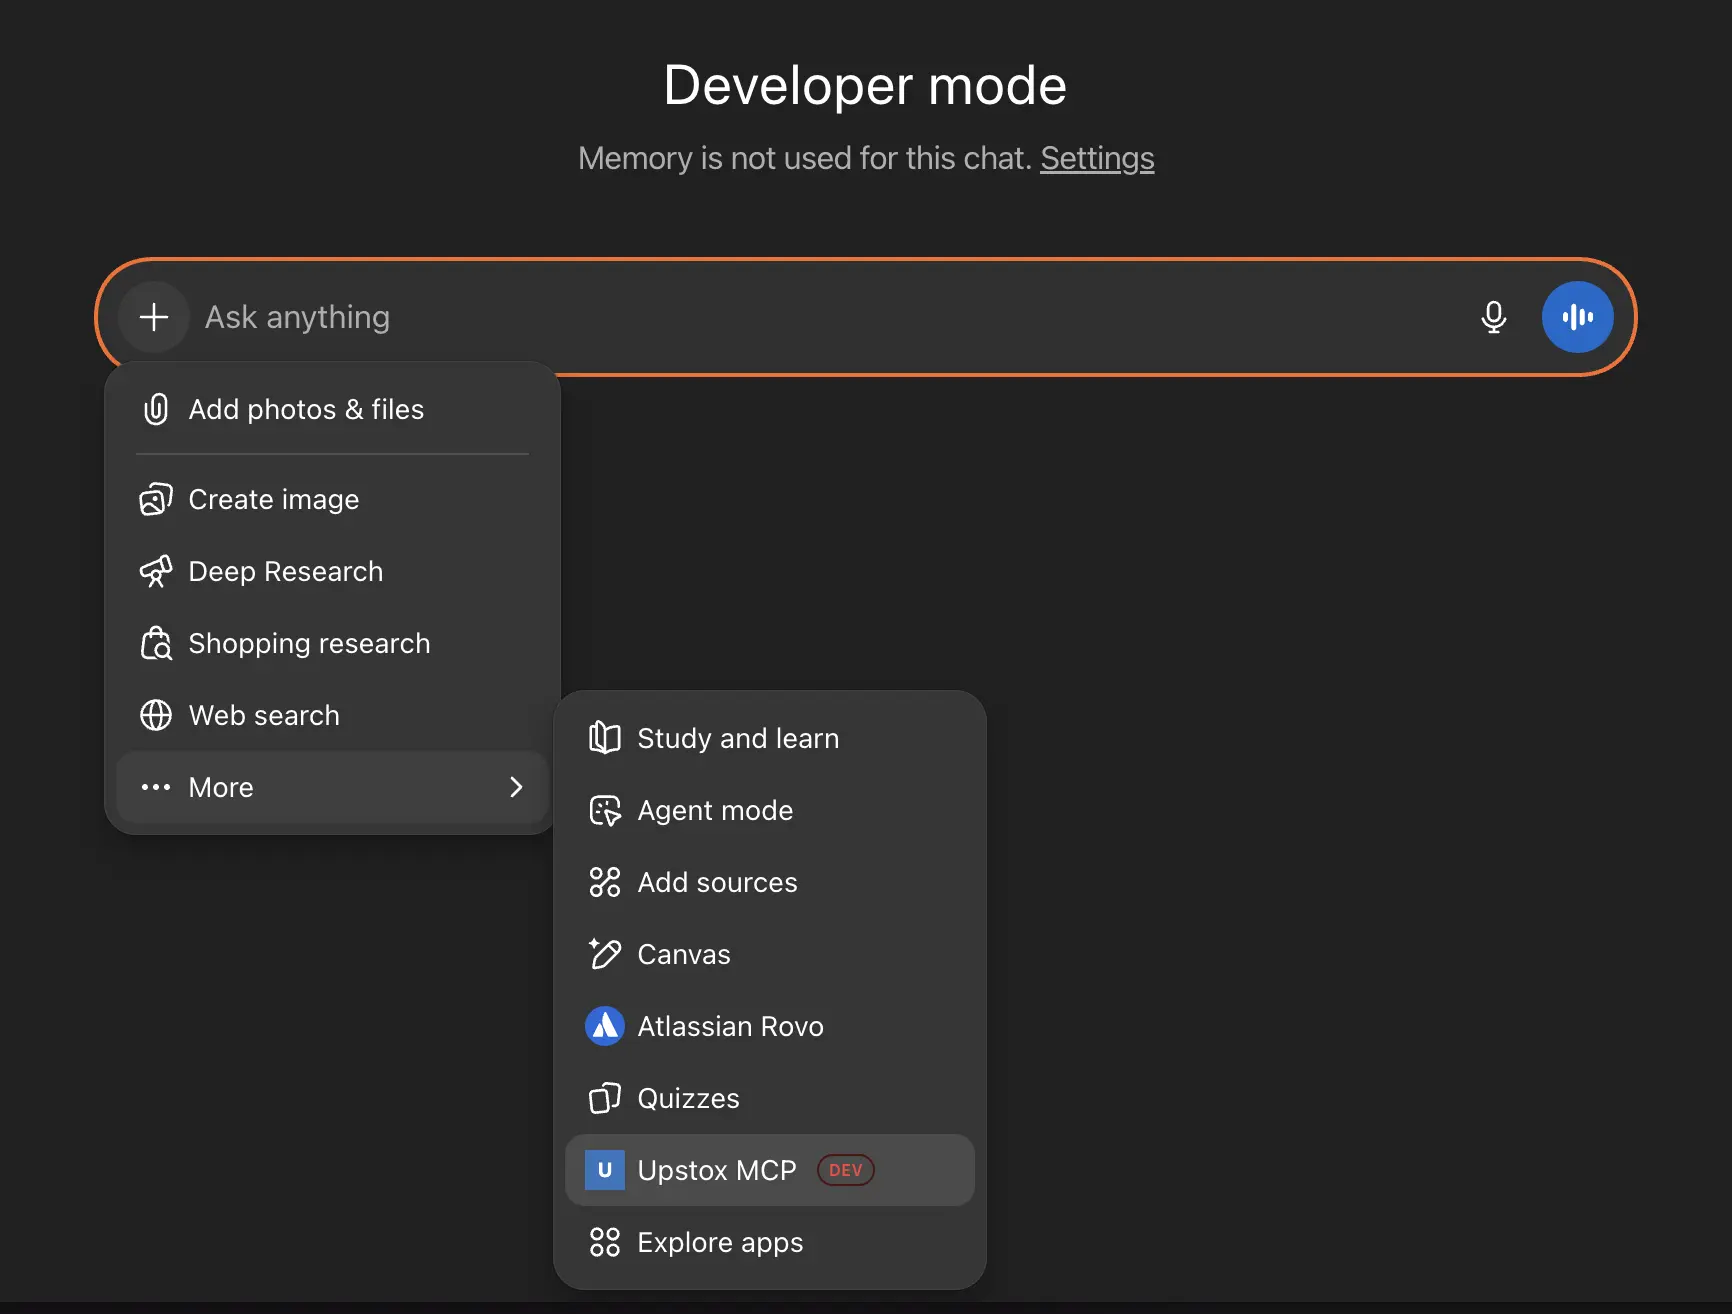This screenshot has width=1732, height=1314.
Task: Open voice mode with the blue waveform icon
Action: pos(1577,317)
